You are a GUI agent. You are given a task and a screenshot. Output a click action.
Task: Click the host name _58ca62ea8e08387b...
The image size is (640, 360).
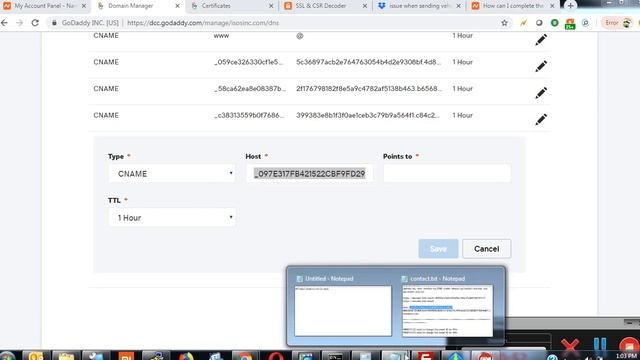coord(250,89)
